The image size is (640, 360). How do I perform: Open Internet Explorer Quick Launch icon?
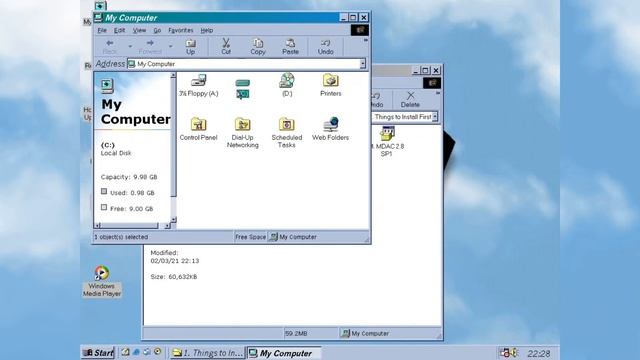pyautogui.click(x=136, y=352)
